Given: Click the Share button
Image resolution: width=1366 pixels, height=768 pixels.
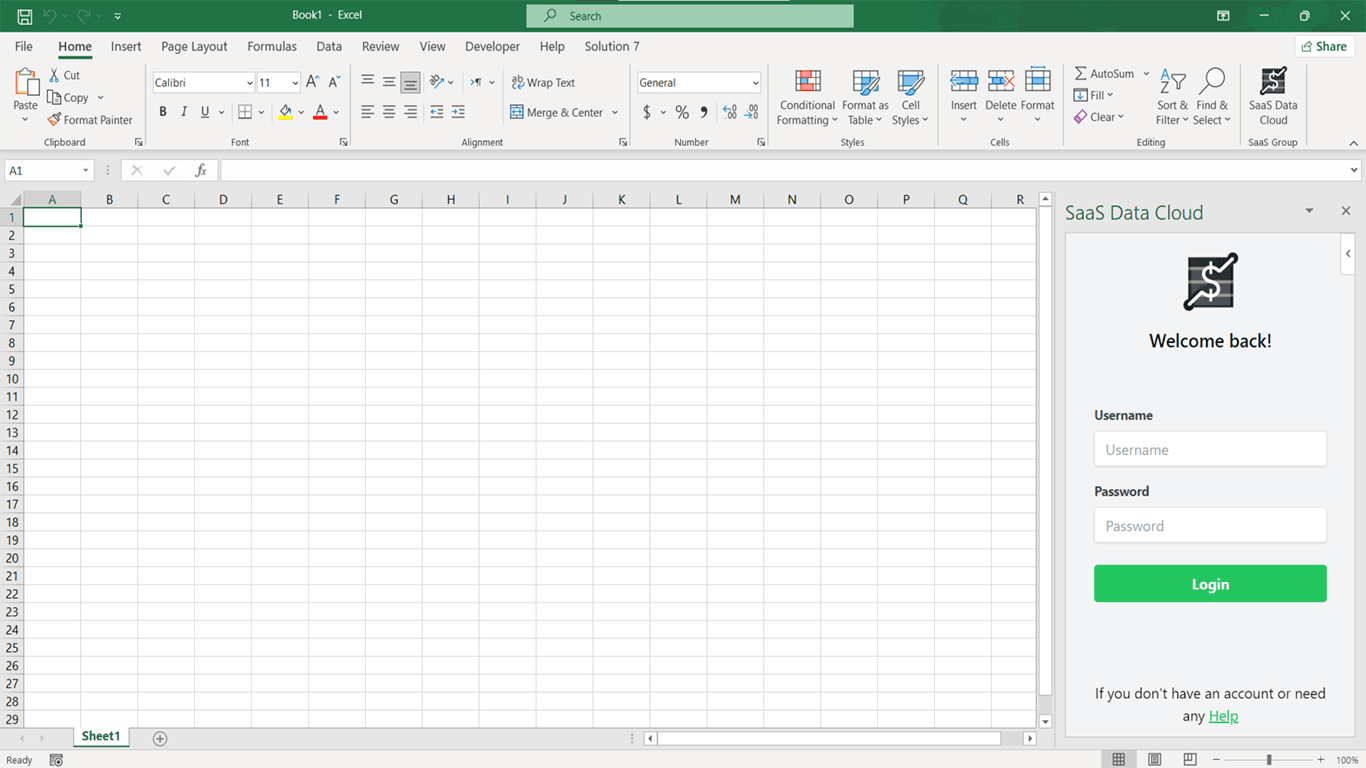Looking at the screenshot, I should (x=1324, y=46).
